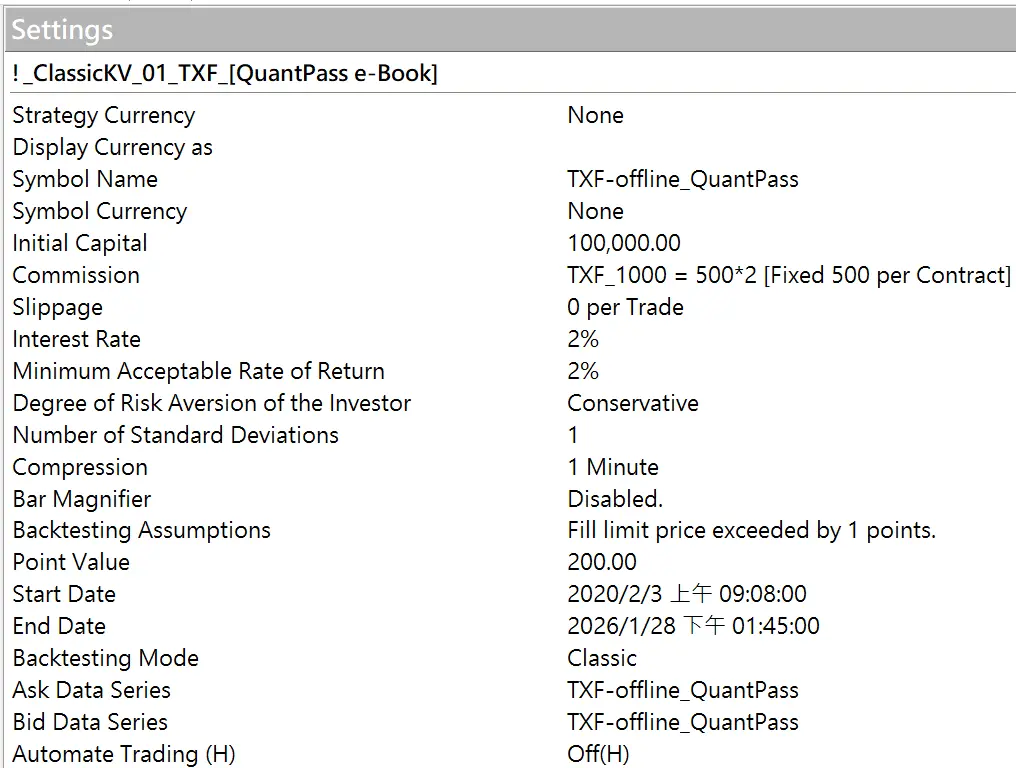This screenshot has width=1016, height=768.
Task: Click the Number of Standard Deviations label
Action: pos(175,435)
